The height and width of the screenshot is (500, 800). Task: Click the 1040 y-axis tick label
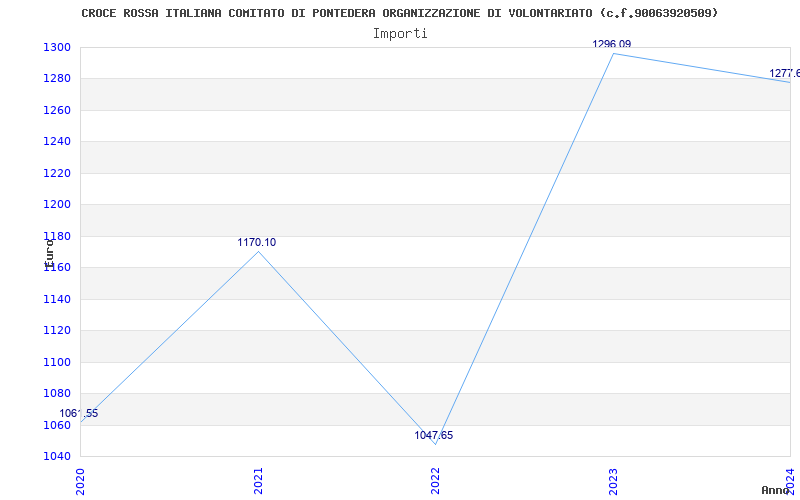56,456
